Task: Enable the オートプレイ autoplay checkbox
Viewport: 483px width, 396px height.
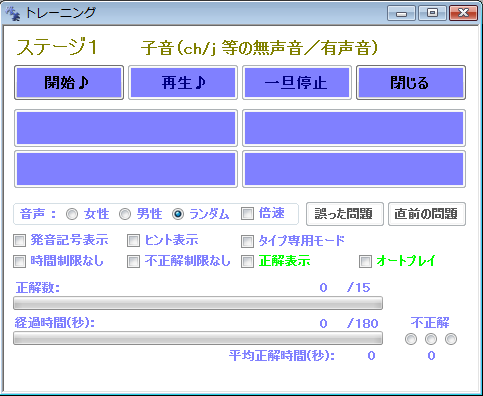Action: (x=365, y=262)
